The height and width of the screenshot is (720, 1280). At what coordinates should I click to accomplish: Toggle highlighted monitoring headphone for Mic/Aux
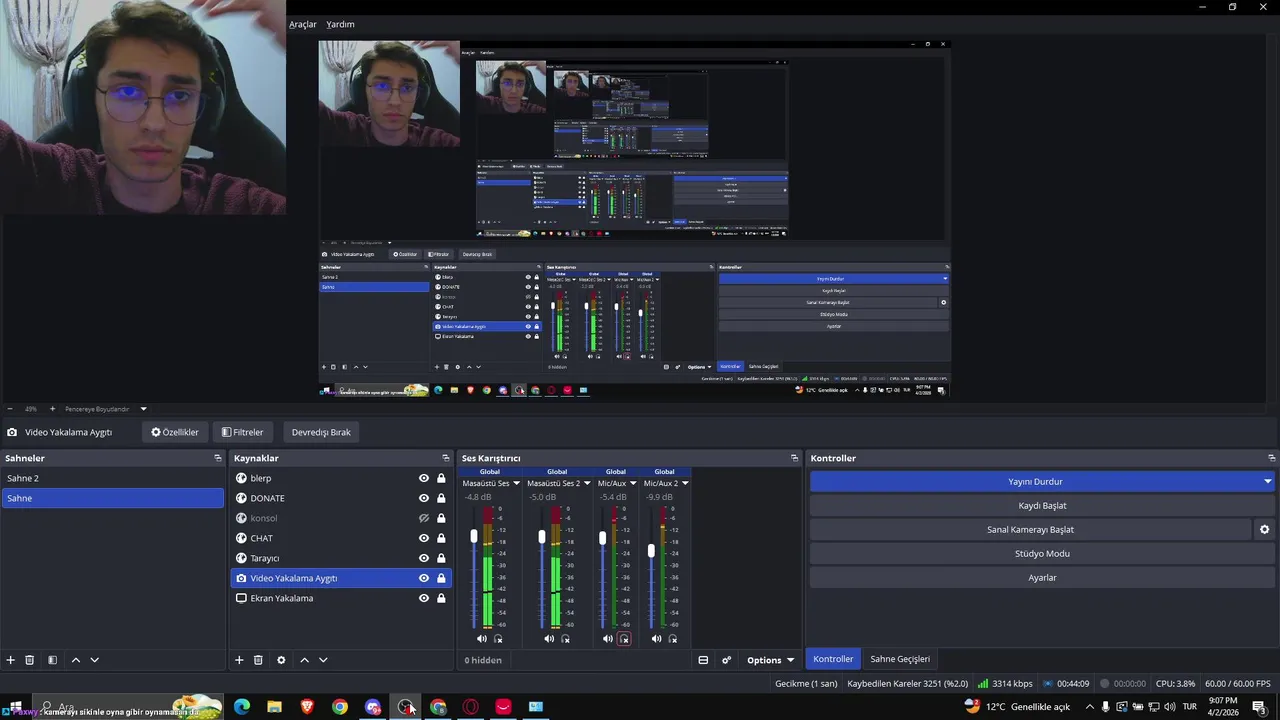[624, 639]
